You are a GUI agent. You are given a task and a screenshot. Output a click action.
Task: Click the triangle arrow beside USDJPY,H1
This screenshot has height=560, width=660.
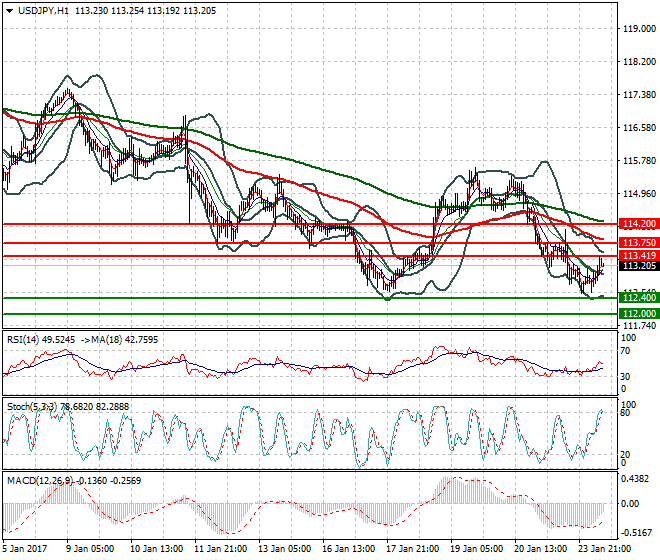pyautogui.click(x=10, y=10)
